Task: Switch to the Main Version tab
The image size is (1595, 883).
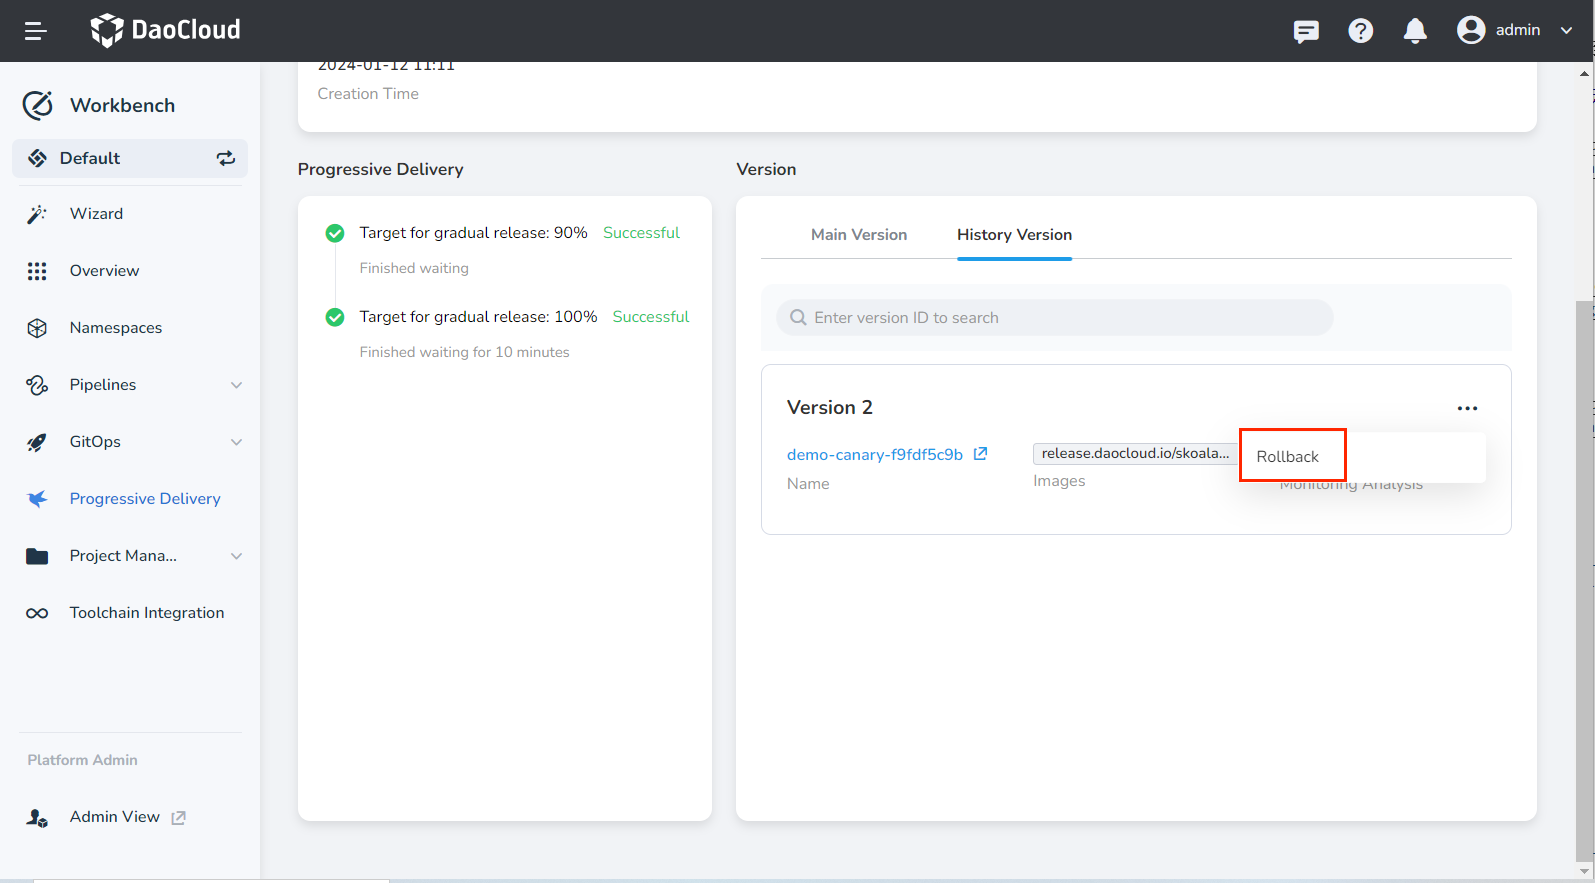Action: click(x=858, y=235)
